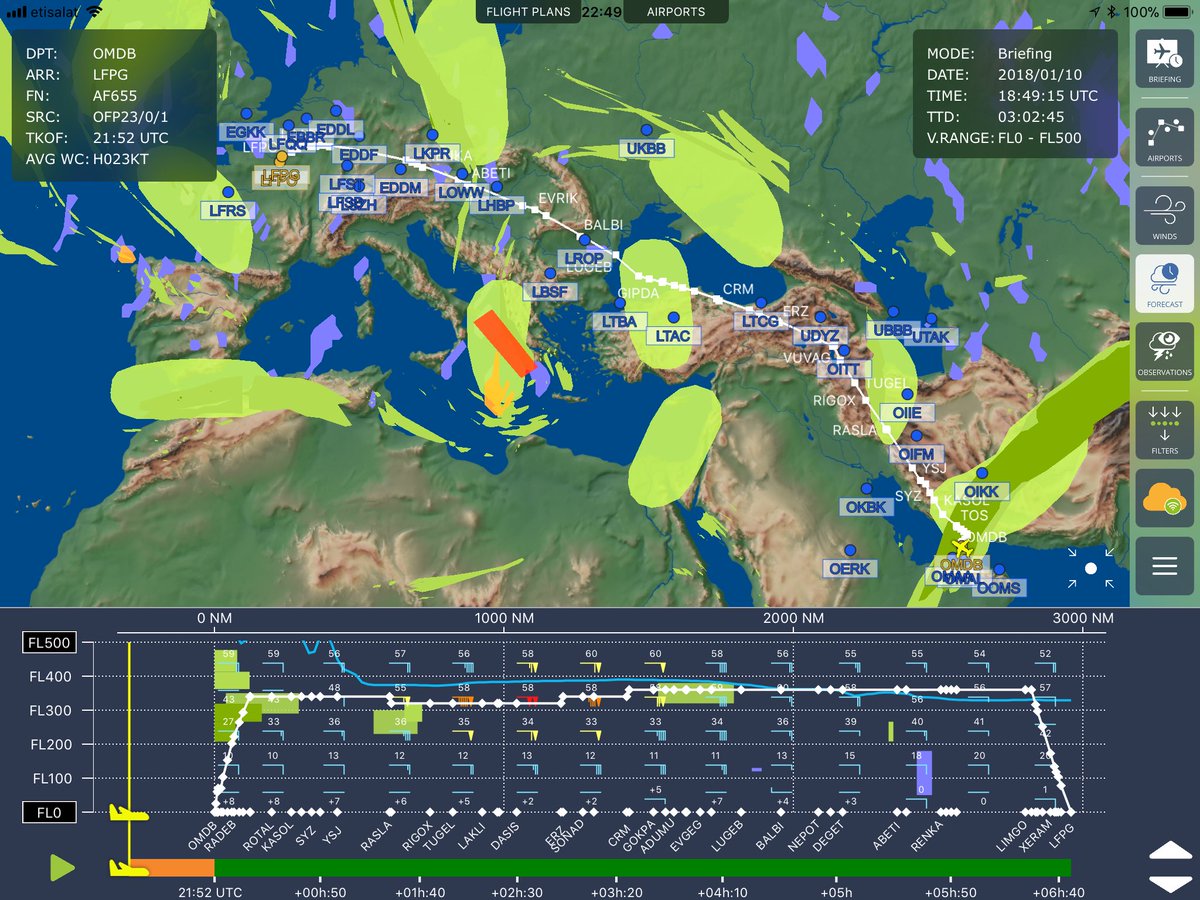Start timeline playback with green play button

63,868
